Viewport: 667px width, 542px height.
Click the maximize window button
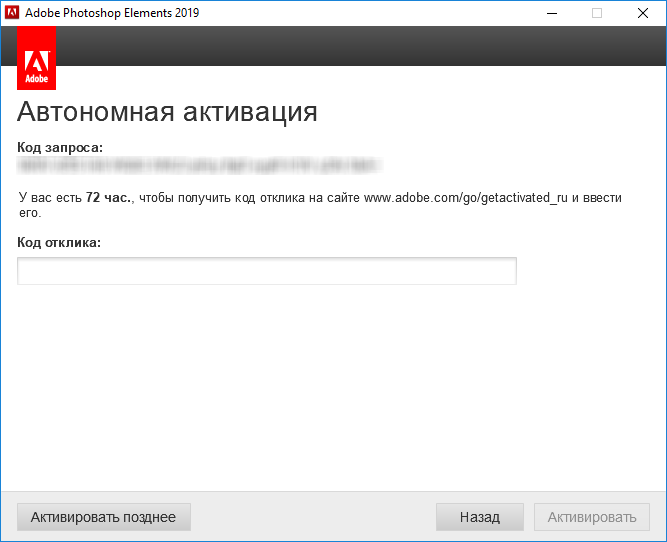click(x=597, y=13)
